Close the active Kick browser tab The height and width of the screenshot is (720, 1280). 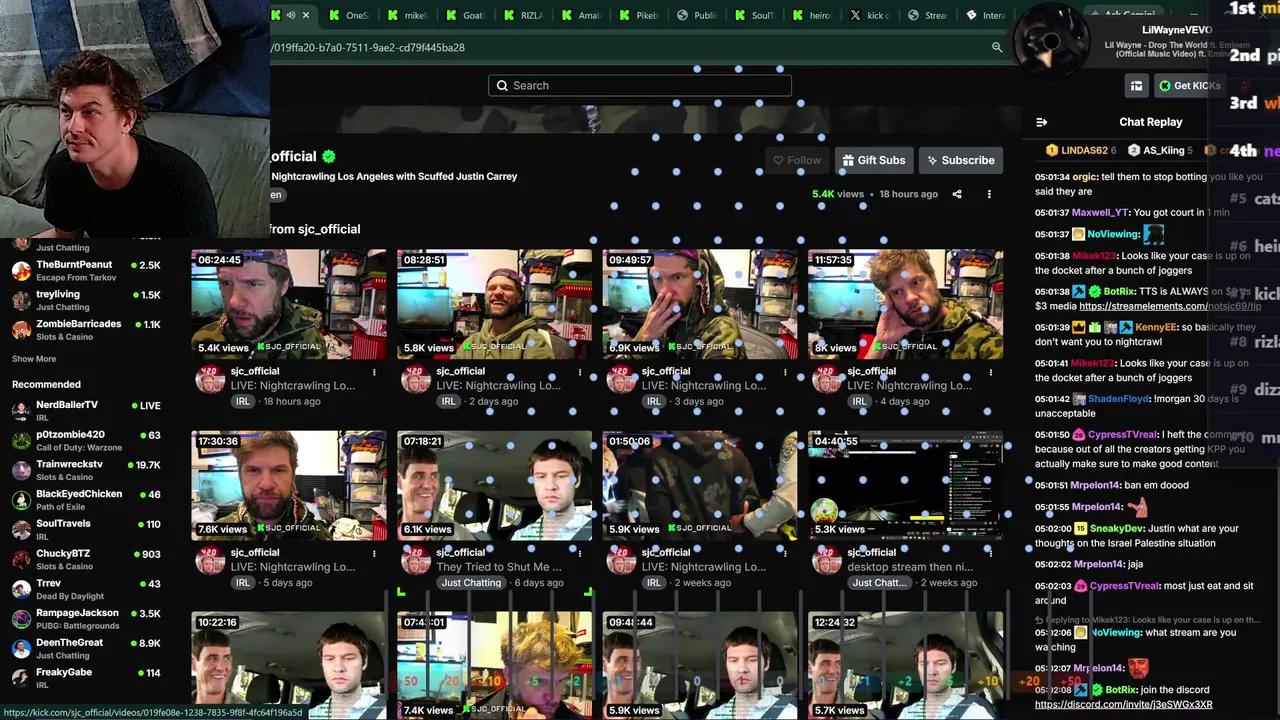click(x=306, y=15)
